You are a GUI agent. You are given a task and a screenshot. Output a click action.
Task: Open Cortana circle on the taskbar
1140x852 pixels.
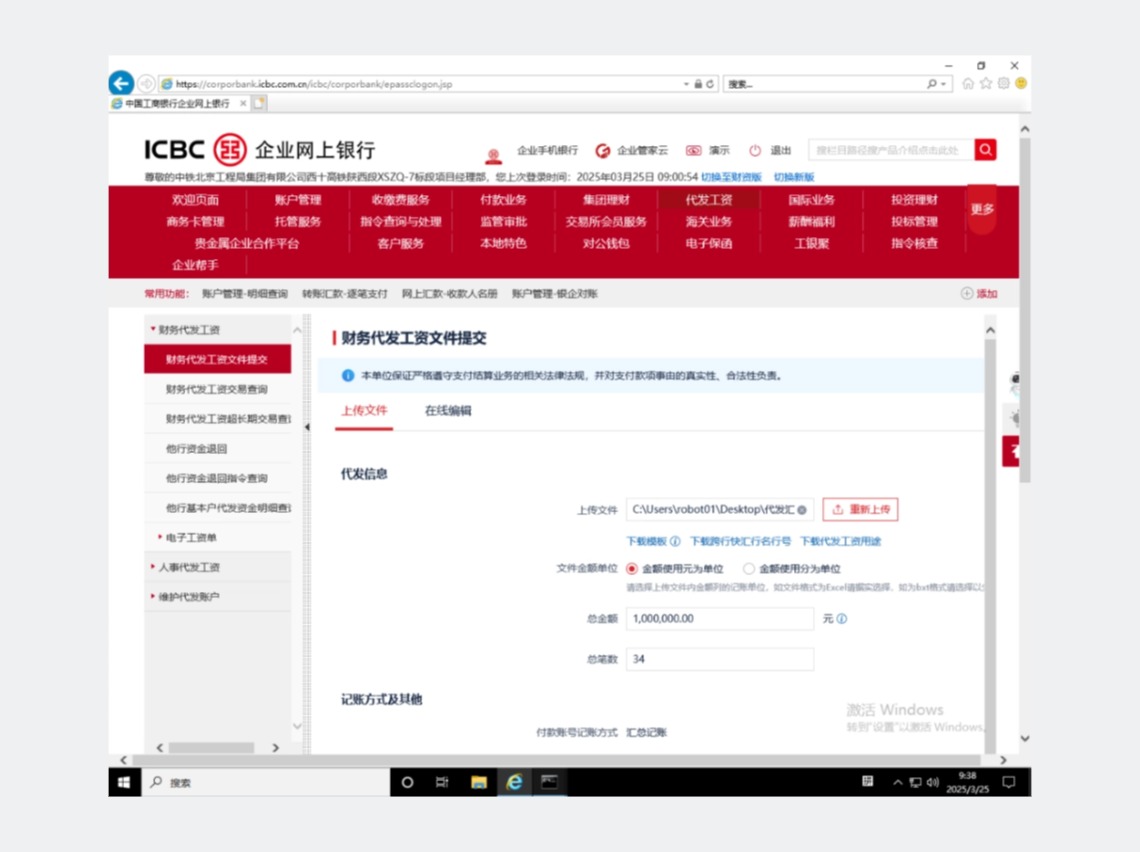pos(407,782)
